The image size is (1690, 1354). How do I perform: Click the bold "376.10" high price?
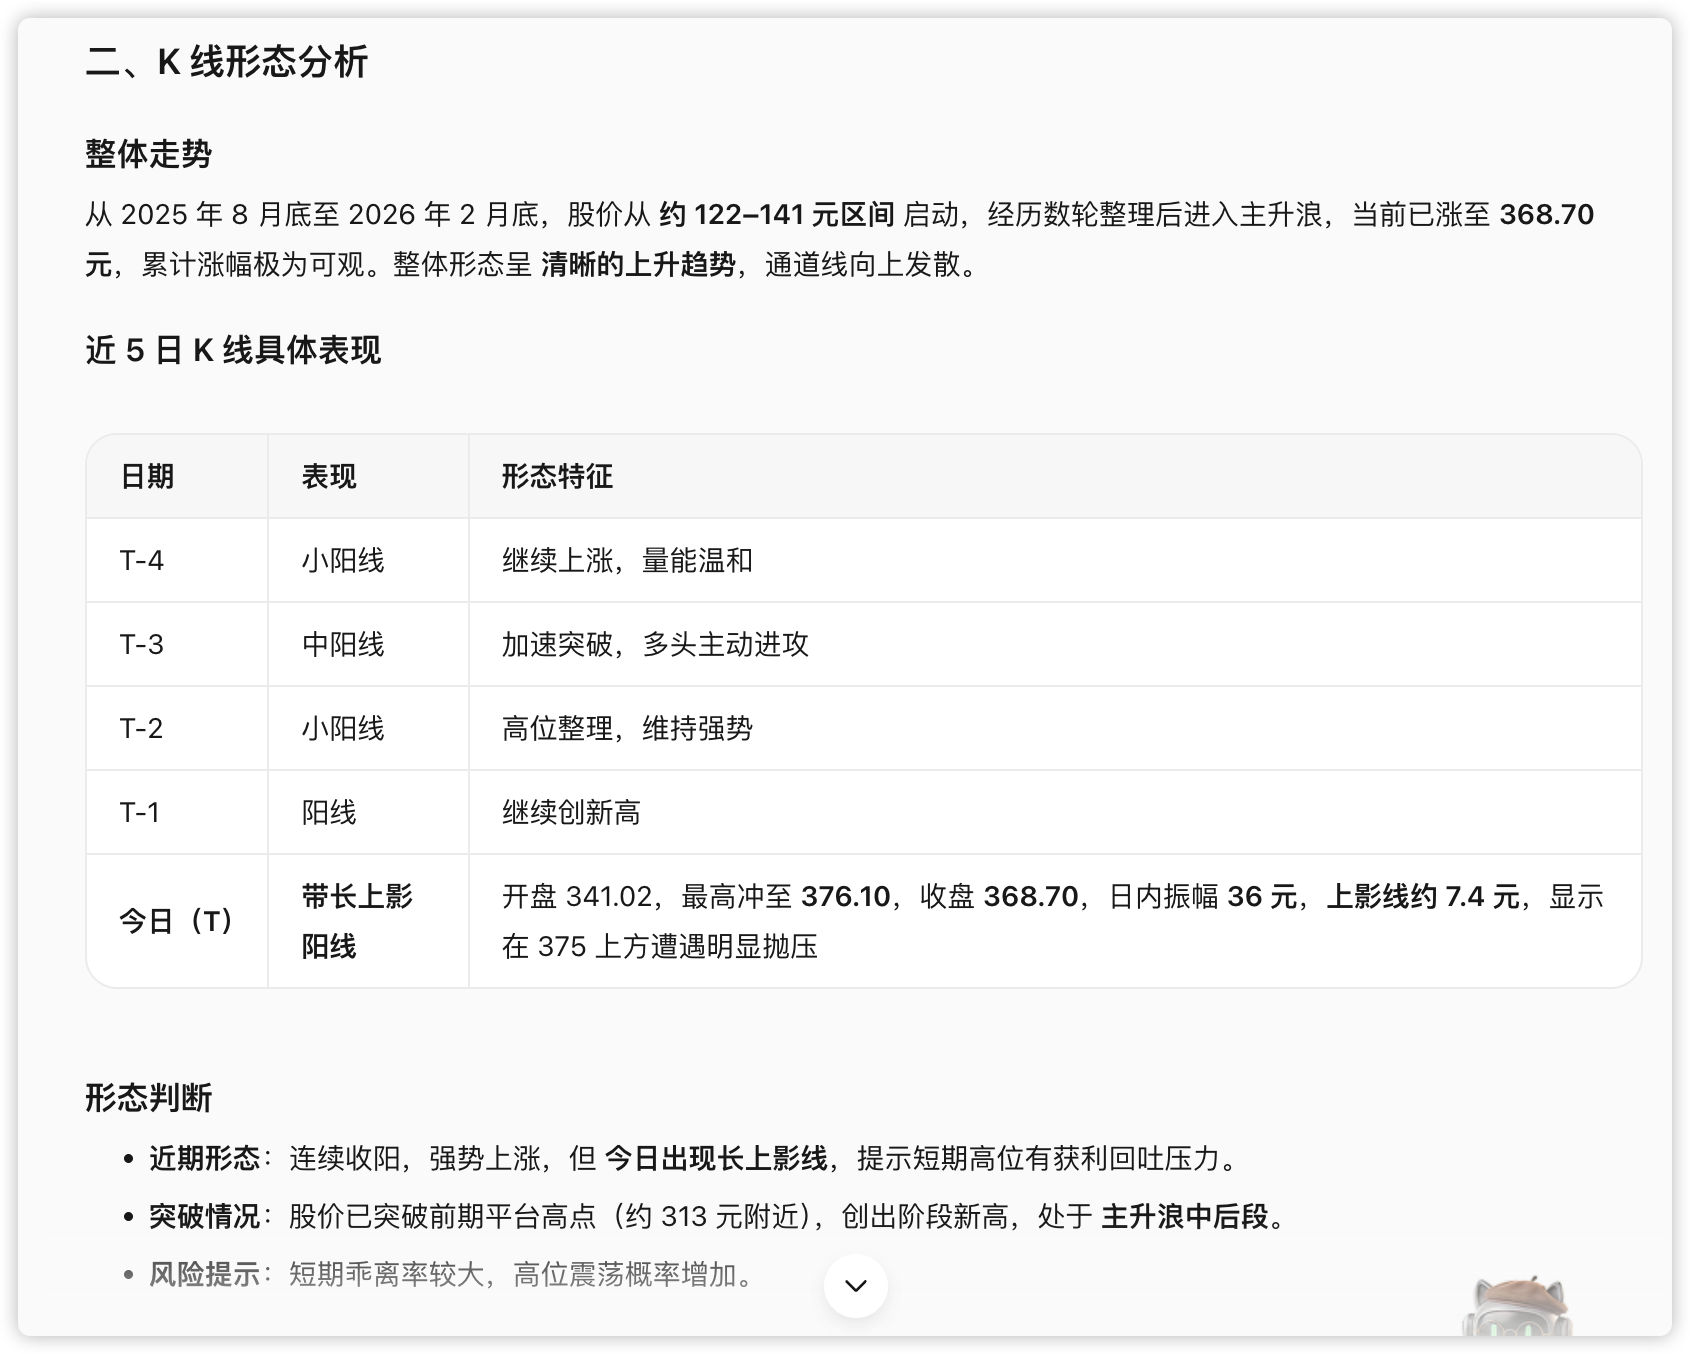[846, 896]
